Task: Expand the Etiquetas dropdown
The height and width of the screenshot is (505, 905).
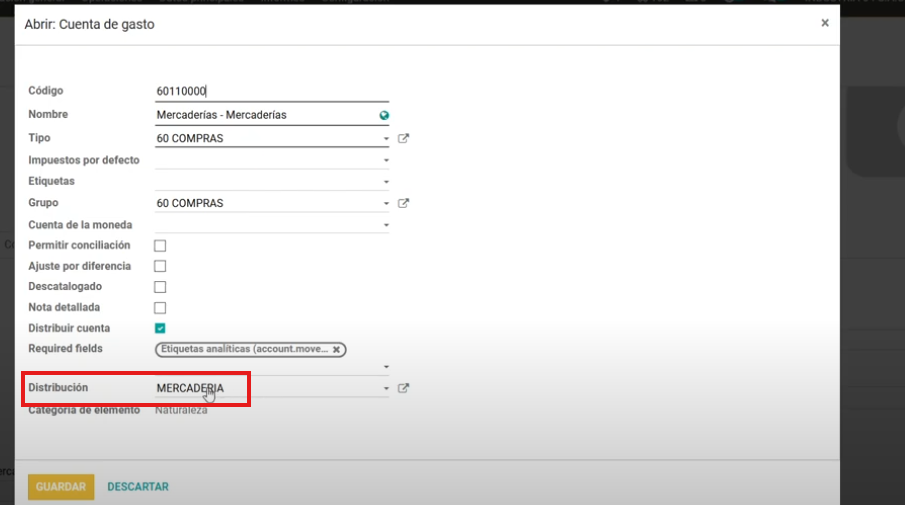Action: point(386,182)
